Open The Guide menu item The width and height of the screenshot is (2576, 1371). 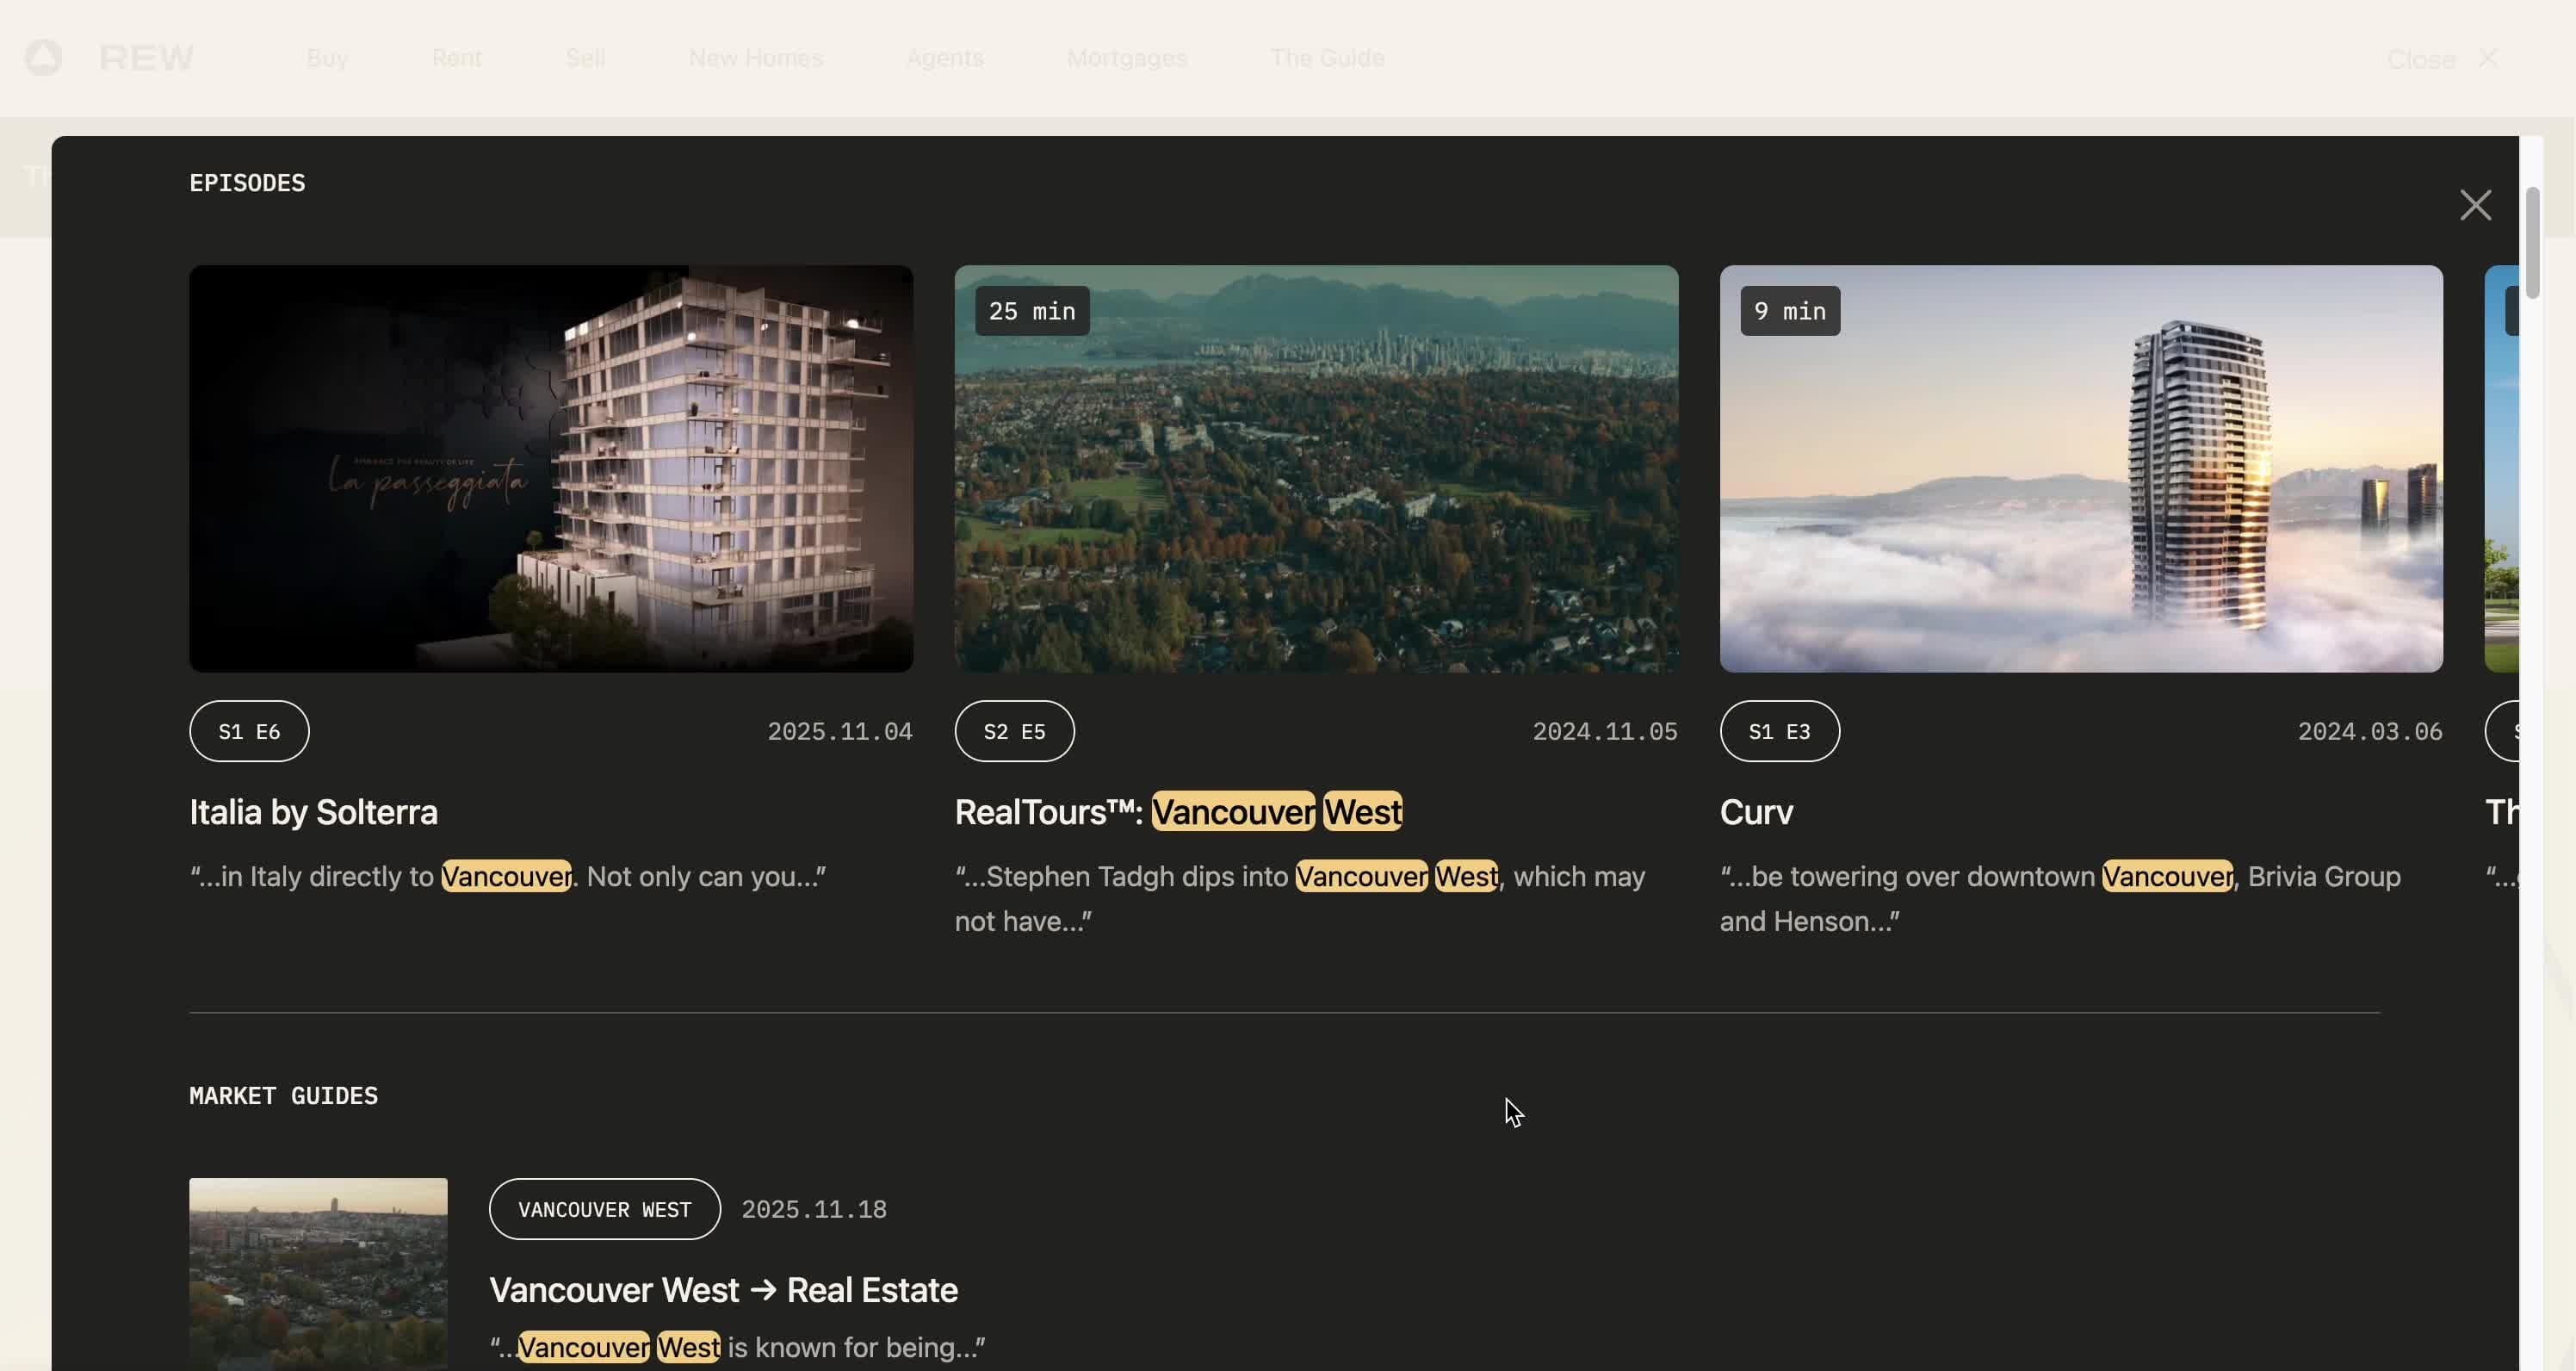point(1327,58)
